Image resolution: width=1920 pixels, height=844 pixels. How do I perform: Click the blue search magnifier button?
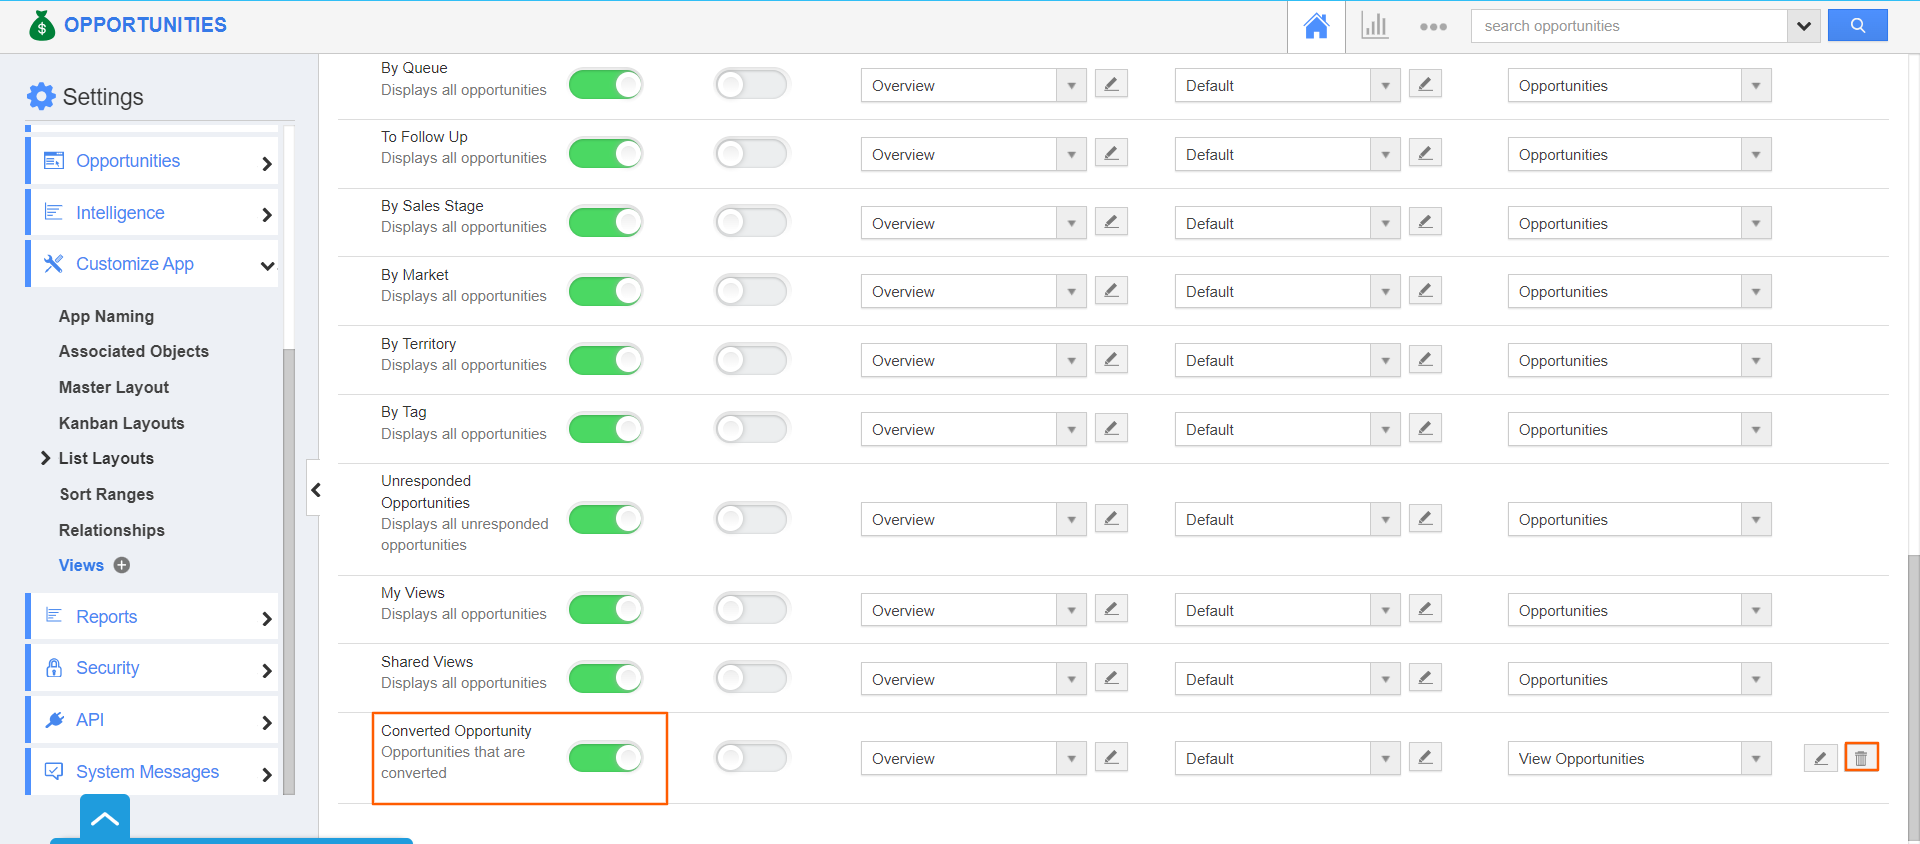click(x=1857, y=26)
